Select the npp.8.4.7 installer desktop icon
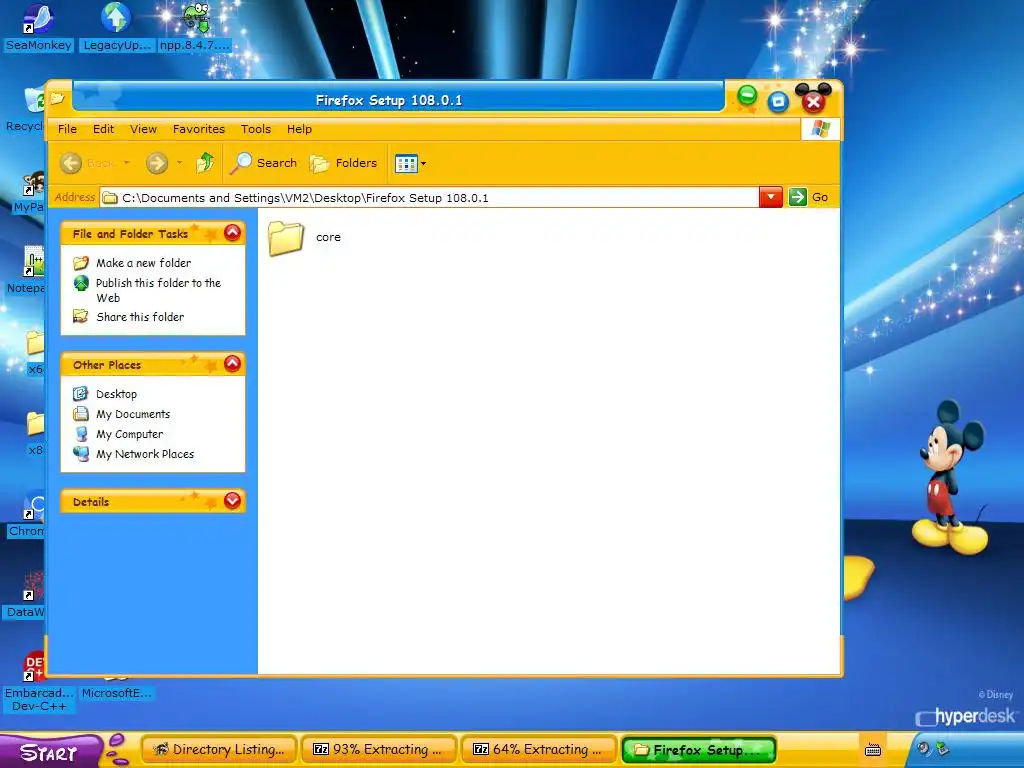Image resolution: width=1024 pixels, height=768 pixels. pyautogui.click(x=195, y=27)
